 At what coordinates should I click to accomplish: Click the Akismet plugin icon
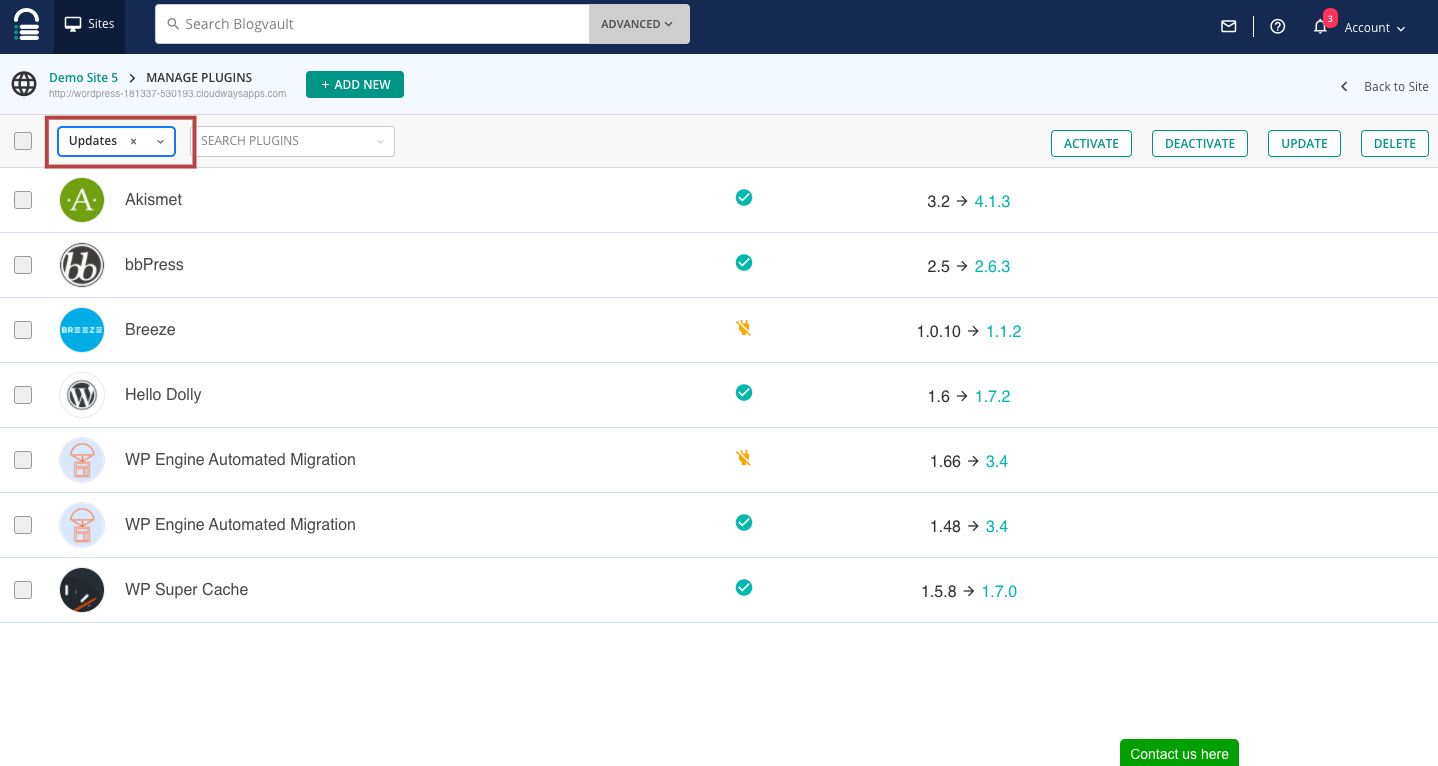pos(82,200)
